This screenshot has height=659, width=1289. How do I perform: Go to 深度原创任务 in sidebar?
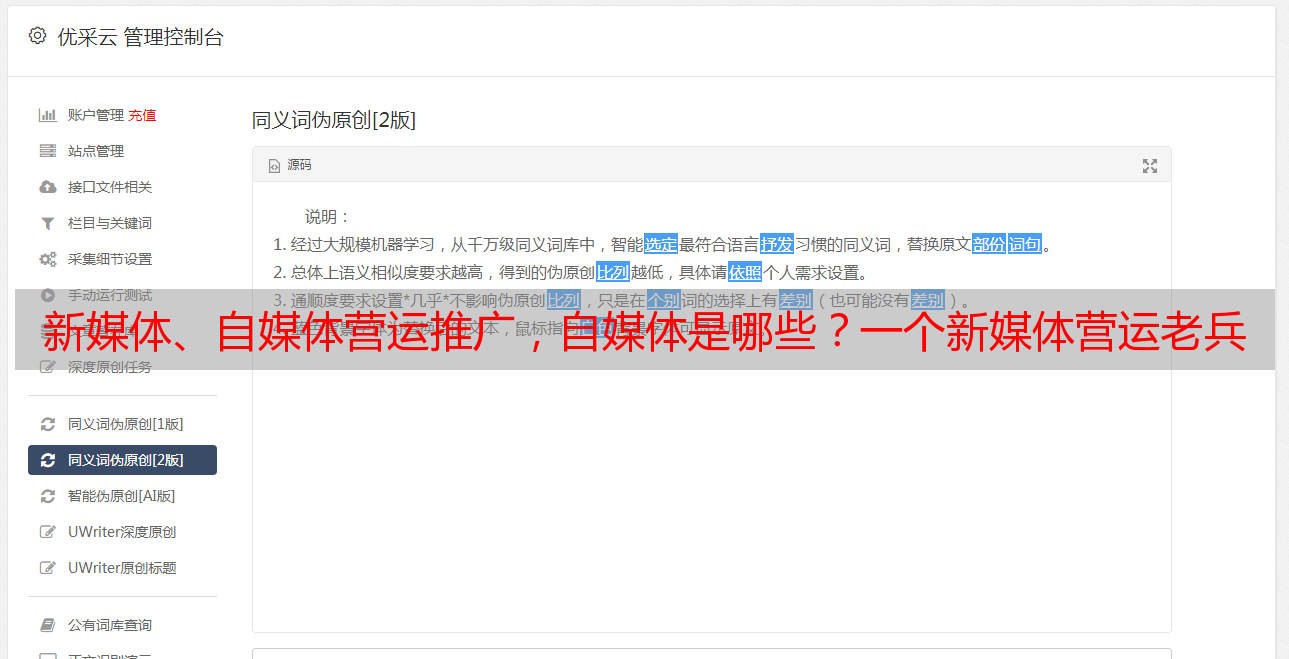point(110,367)
